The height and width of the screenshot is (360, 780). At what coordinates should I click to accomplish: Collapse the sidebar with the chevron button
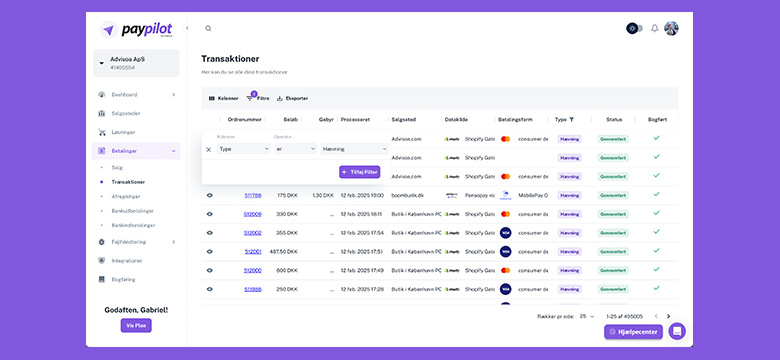(x=187, y=28)
